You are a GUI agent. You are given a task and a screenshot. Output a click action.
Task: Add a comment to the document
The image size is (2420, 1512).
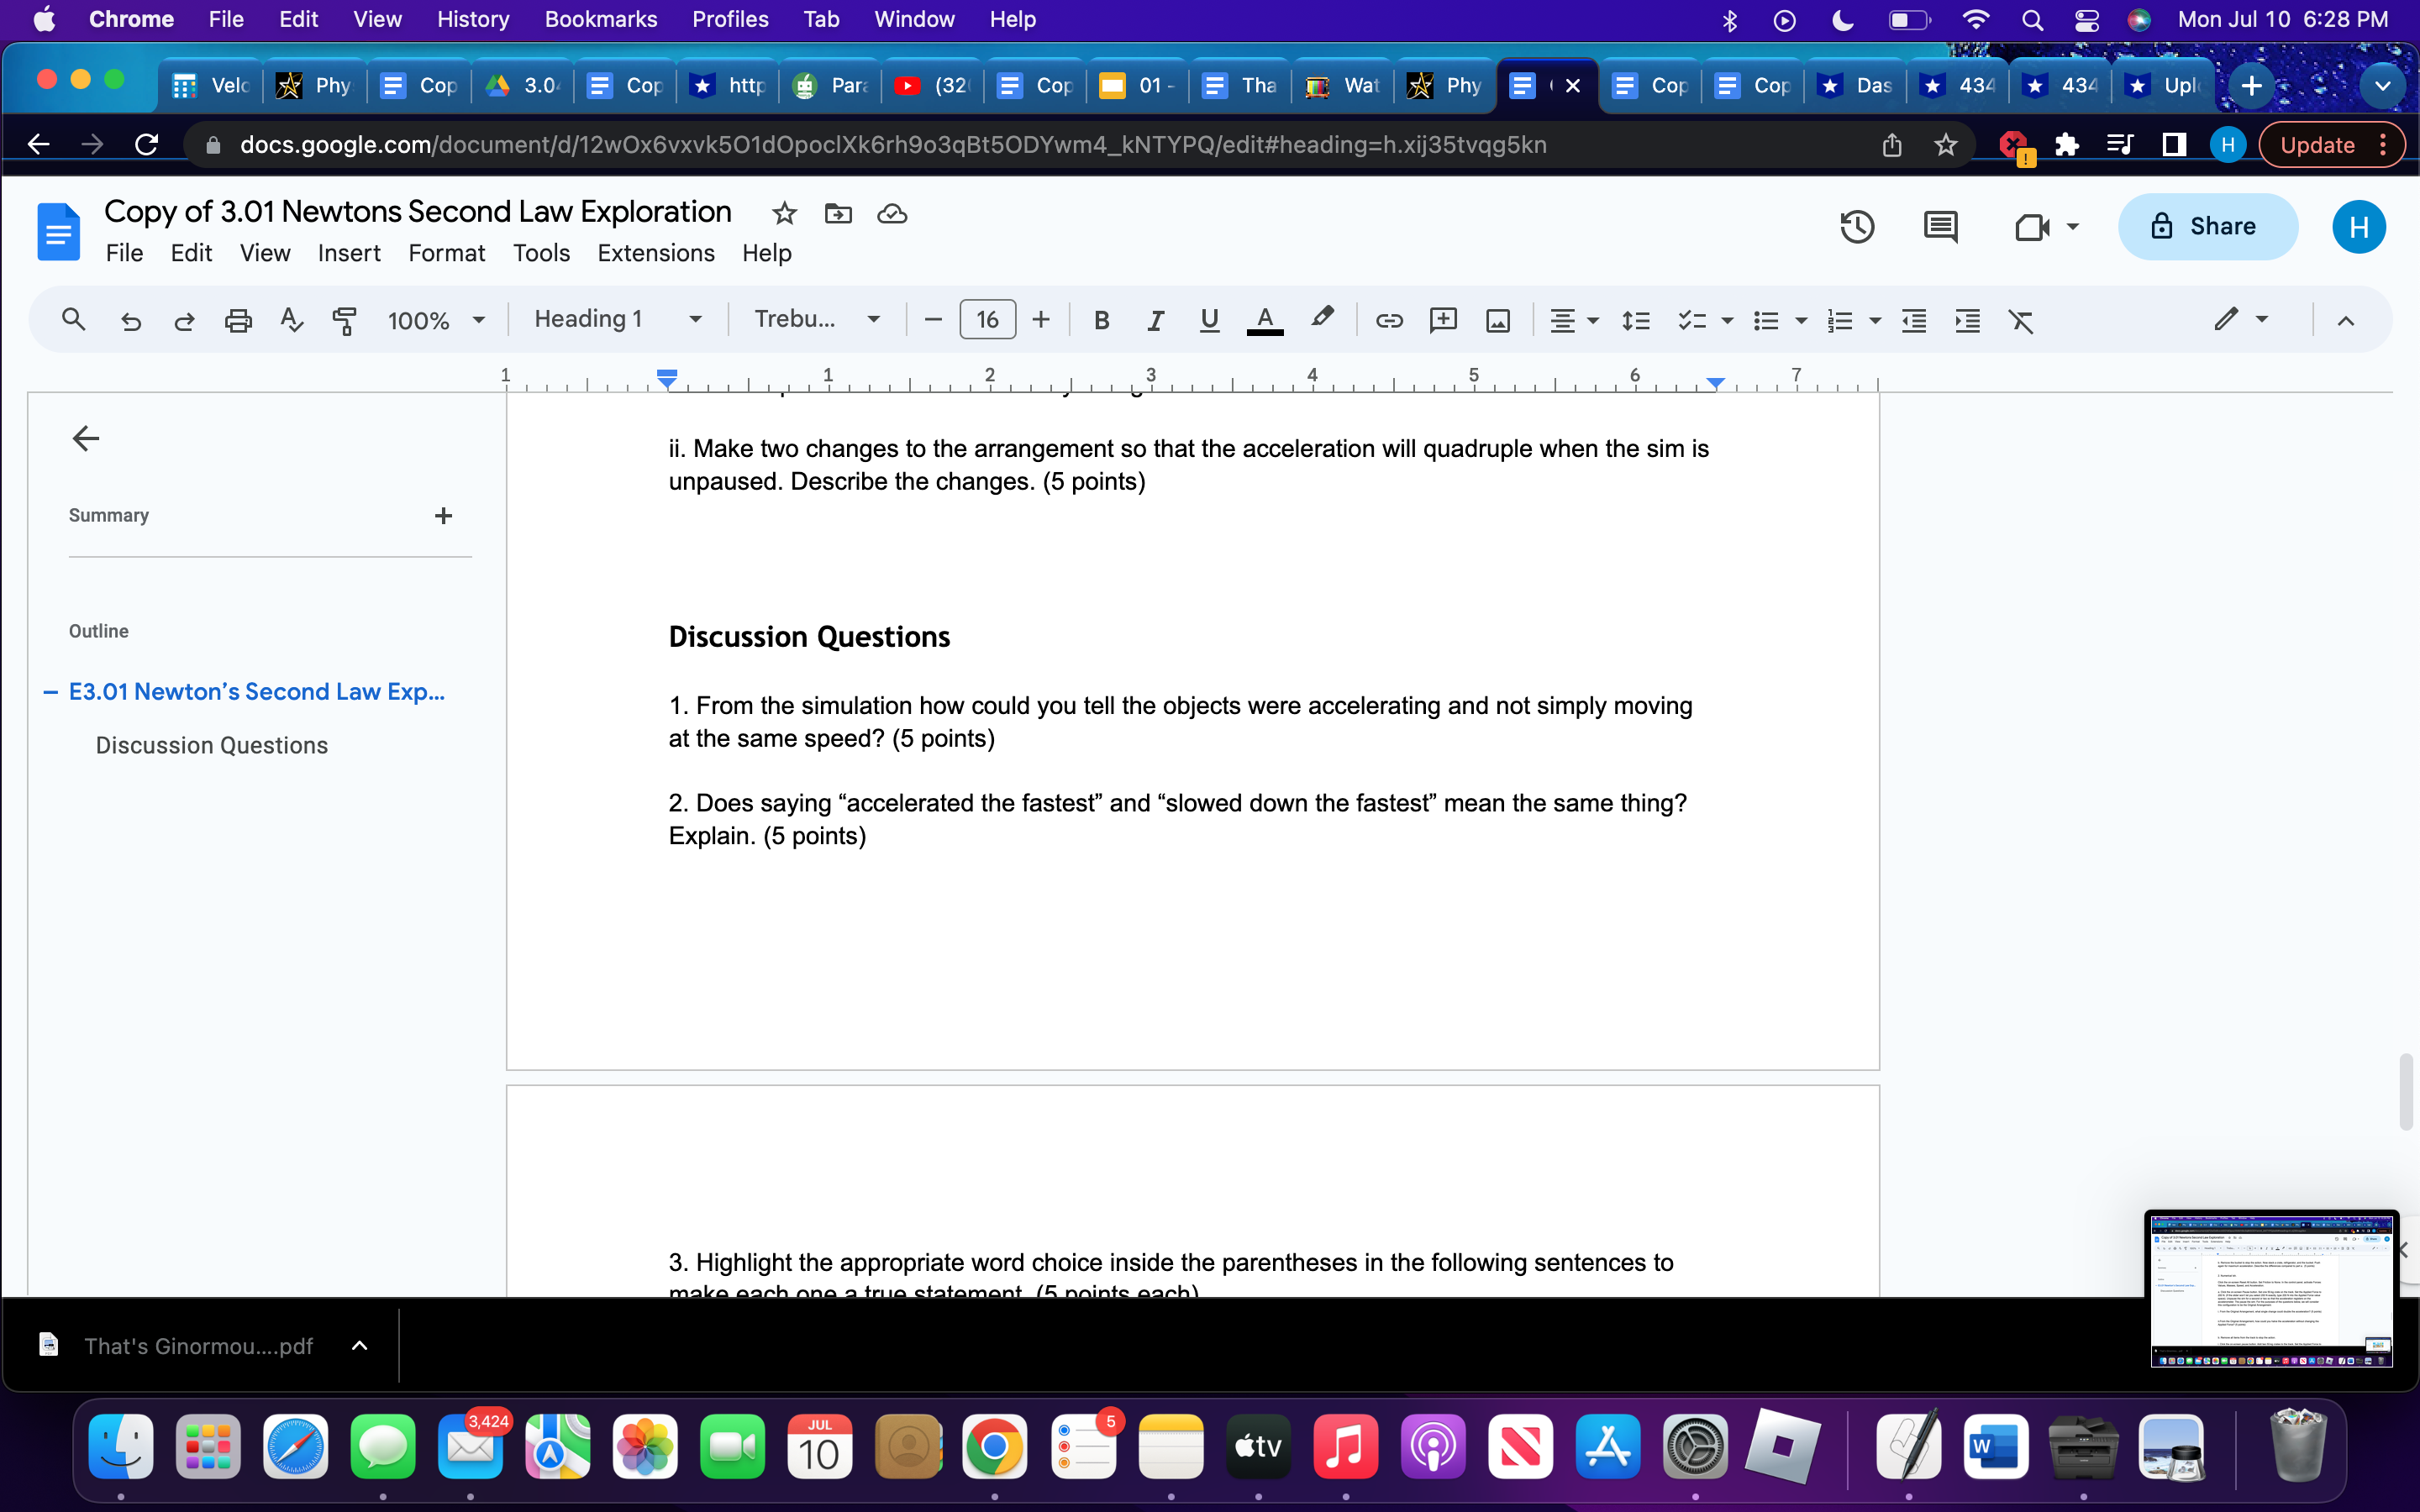point(1443,320)
